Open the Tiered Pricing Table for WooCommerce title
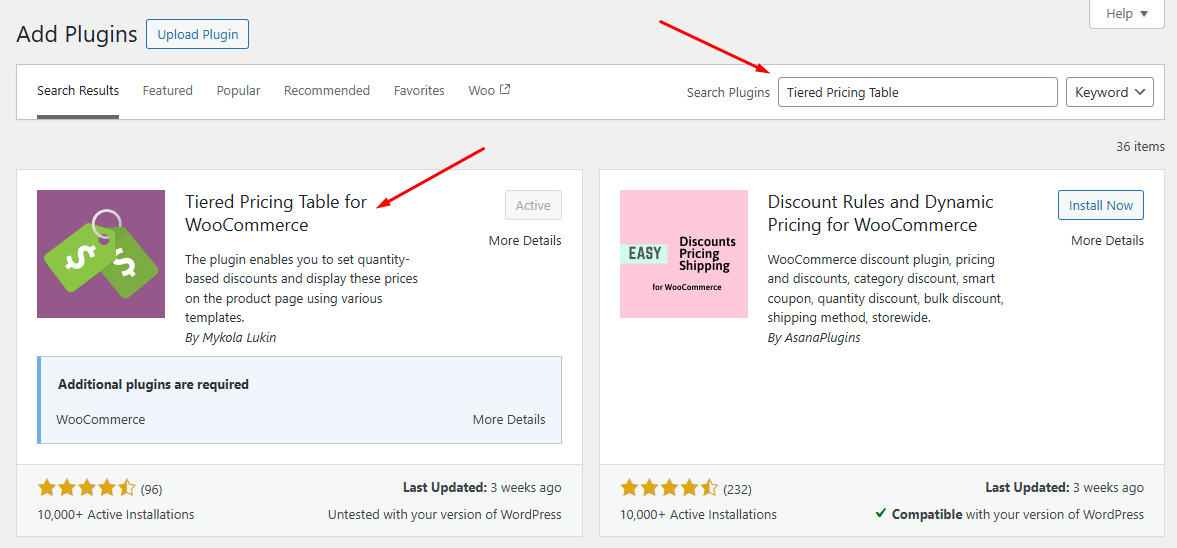Screen dimensions: 1177x548 click(x=276, y=213)
